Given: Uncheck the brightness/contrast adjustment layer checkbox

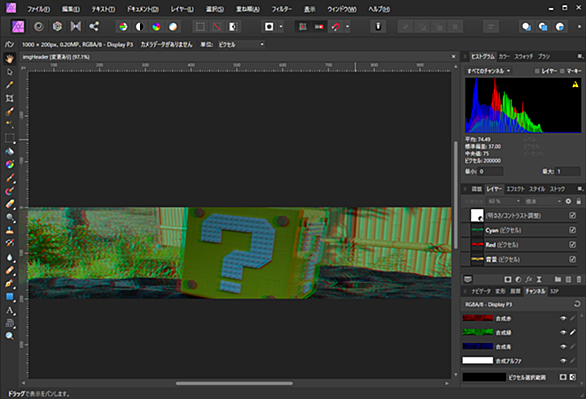Looking at the screenshot, I should coord(572,215).
